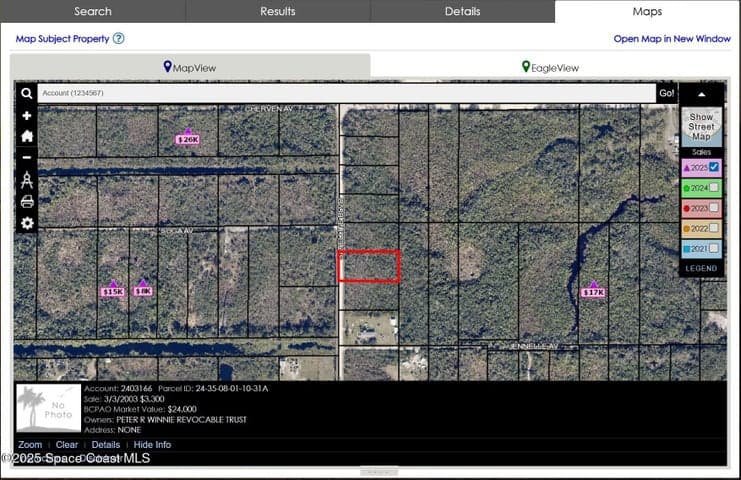Open the parcel Details link
This screenshot has width=741, height=480.
coord(106,445)
